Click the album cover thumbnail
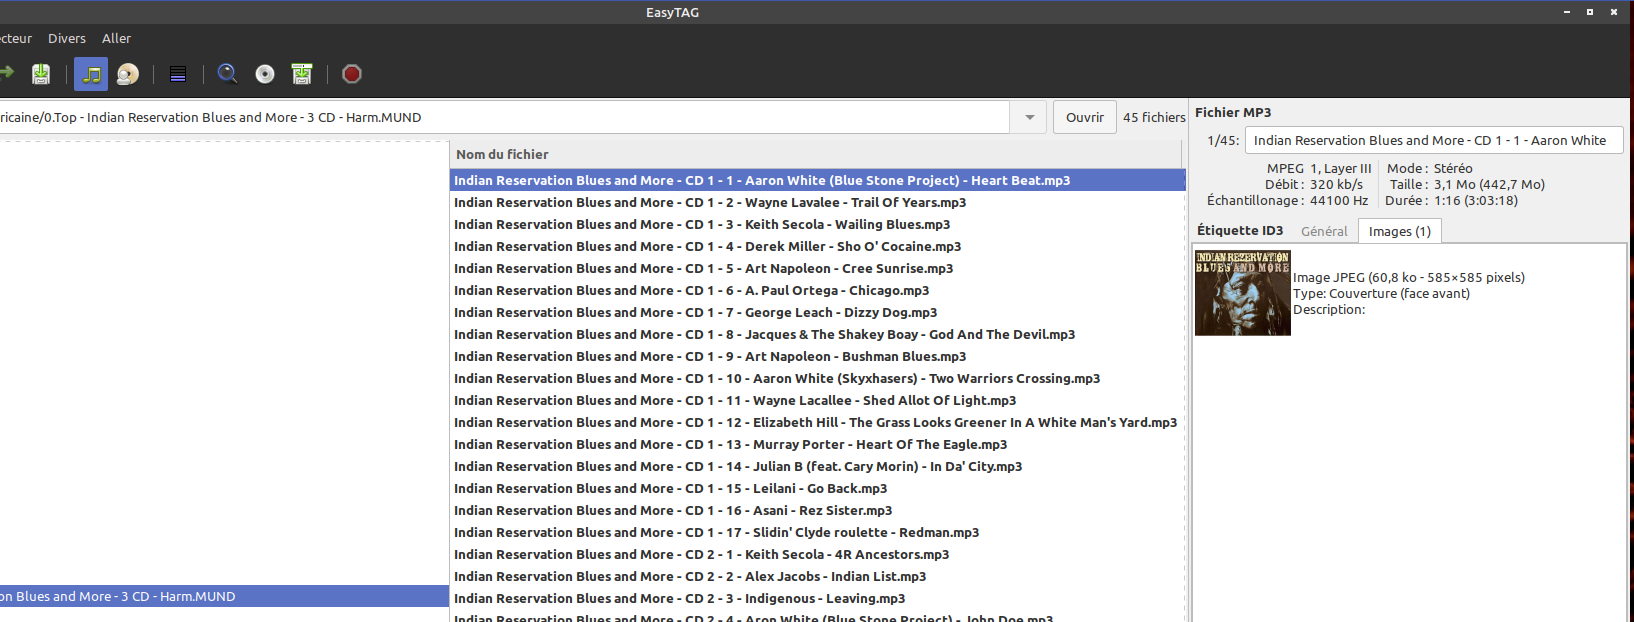The height and width of the screenshot is (622, 1634). 1243,292
